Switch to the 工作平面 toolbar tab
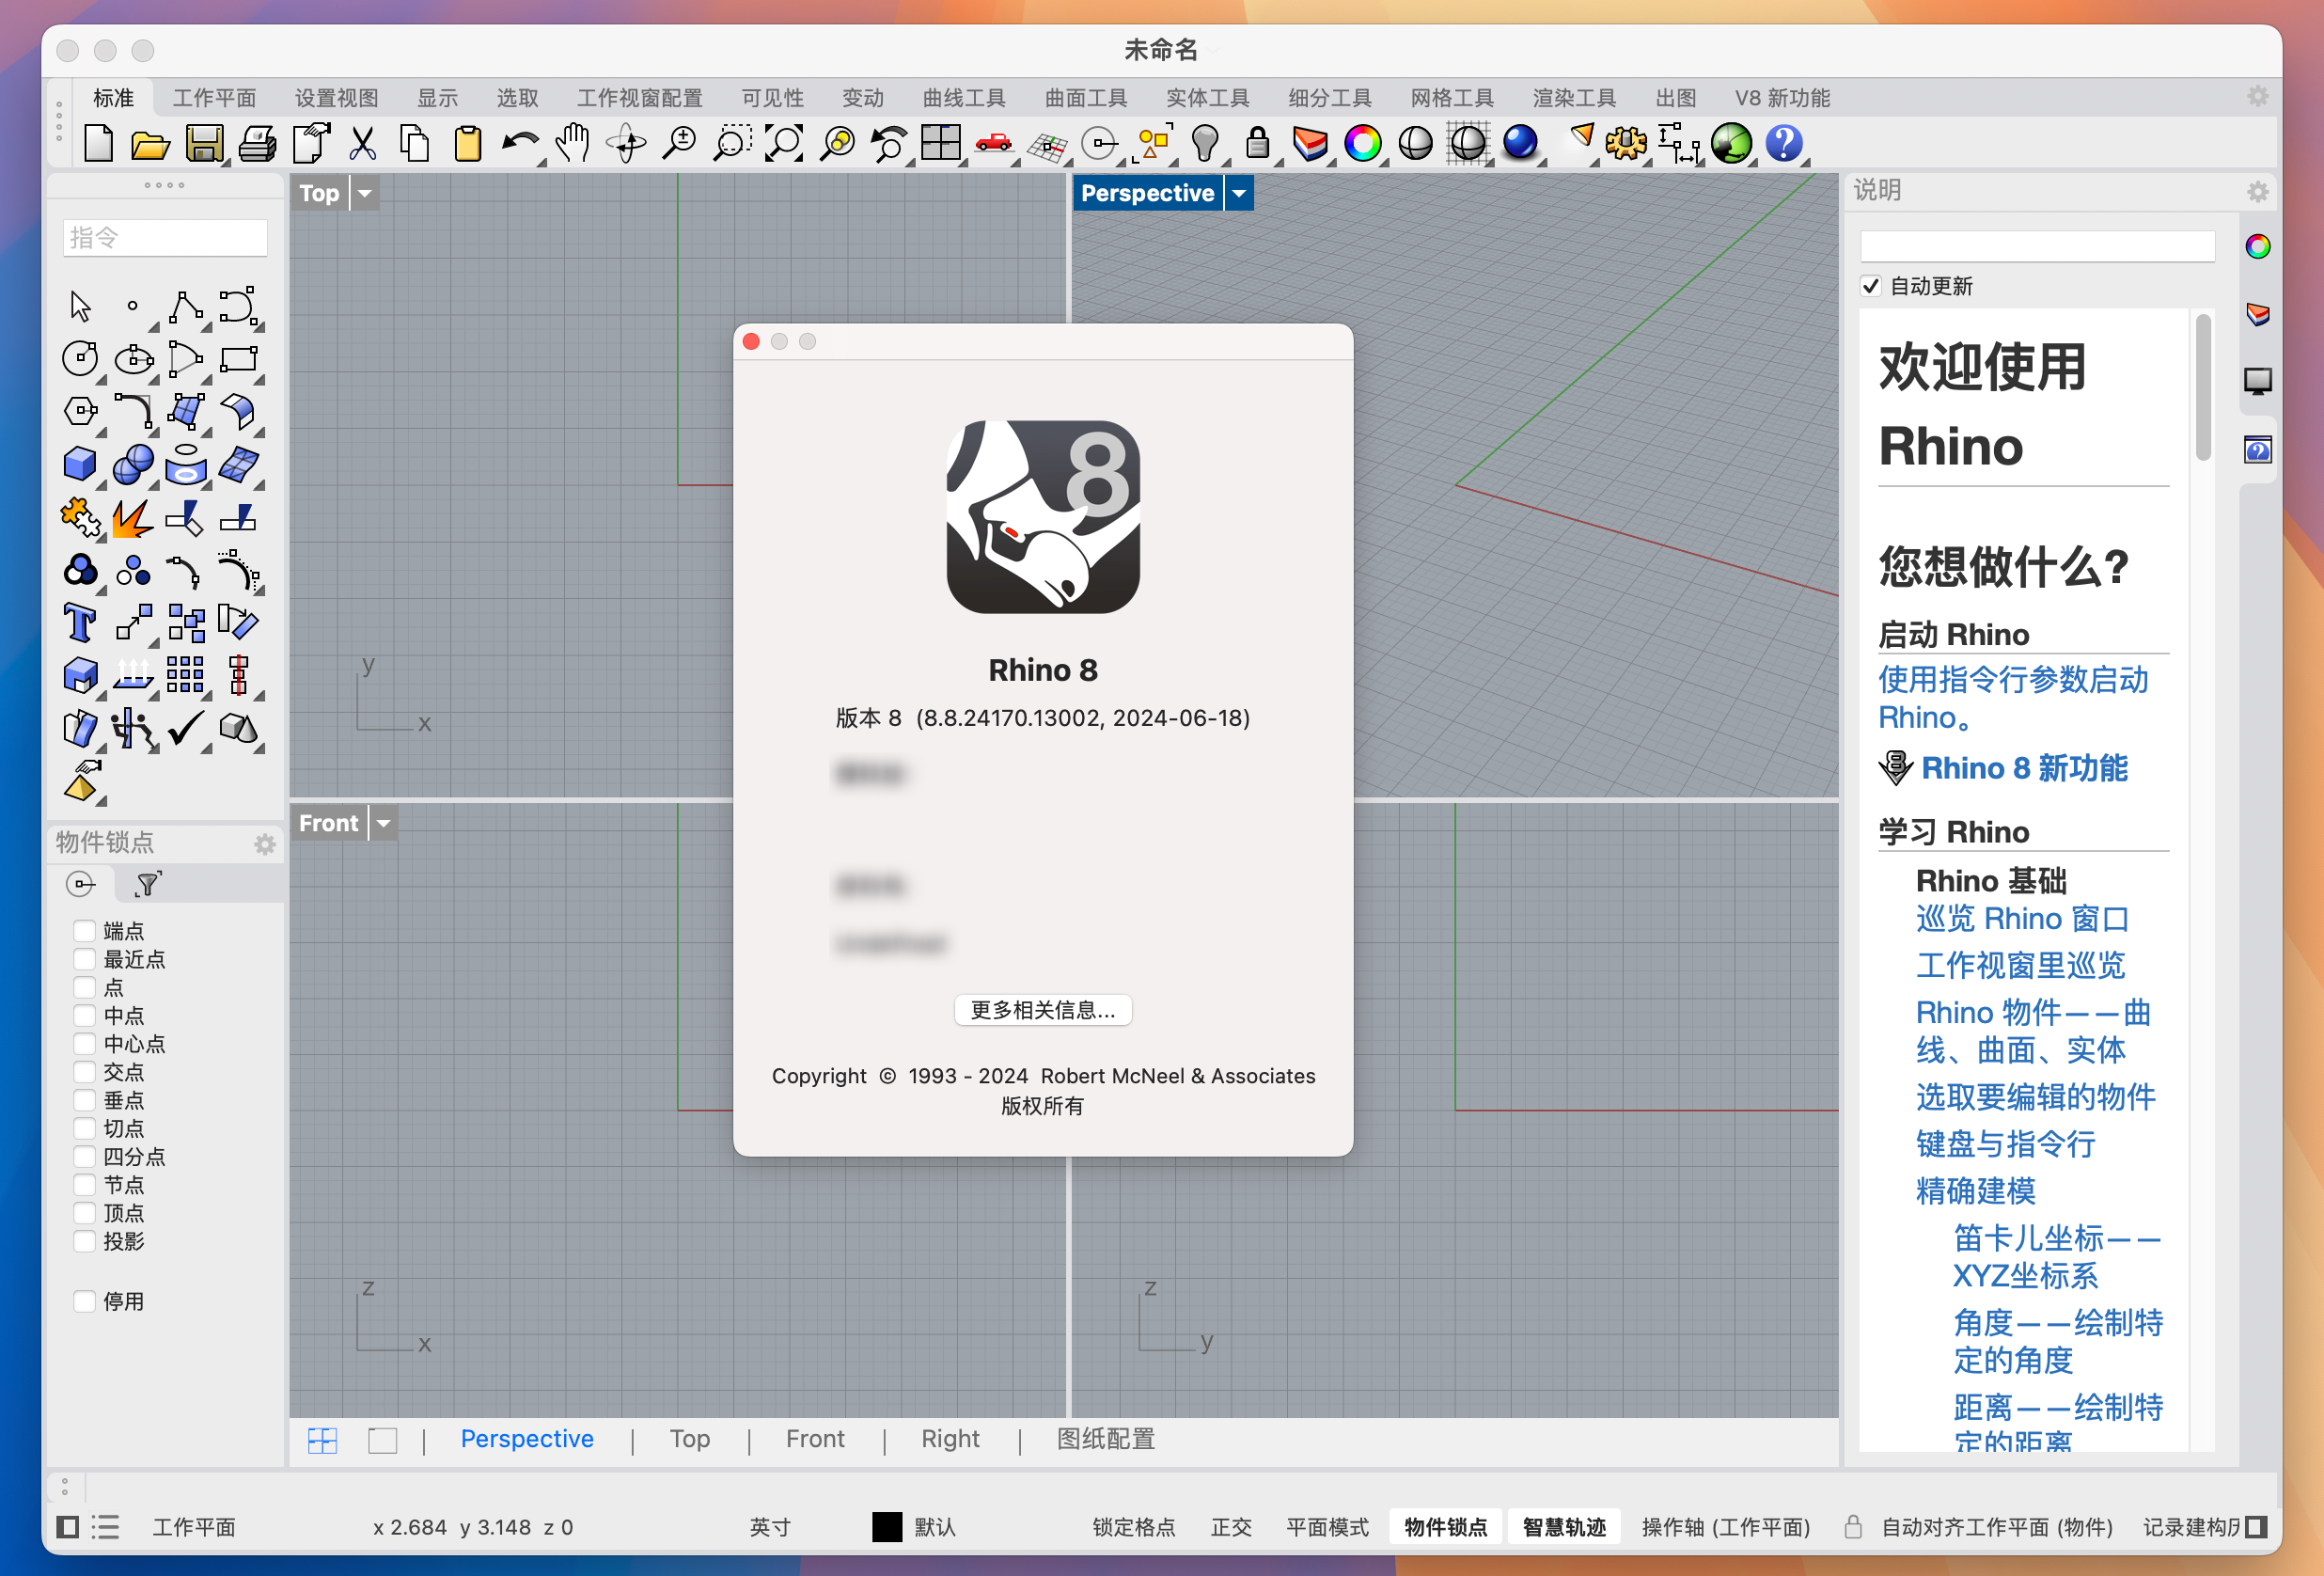The width and height of the screenshot is (2324, 1576). 214,98
